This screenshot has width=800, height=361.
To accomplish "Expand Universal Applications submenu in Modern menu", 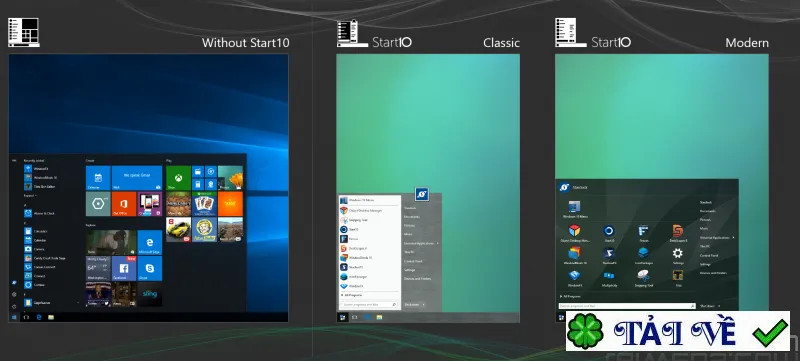I will (717, 238).
